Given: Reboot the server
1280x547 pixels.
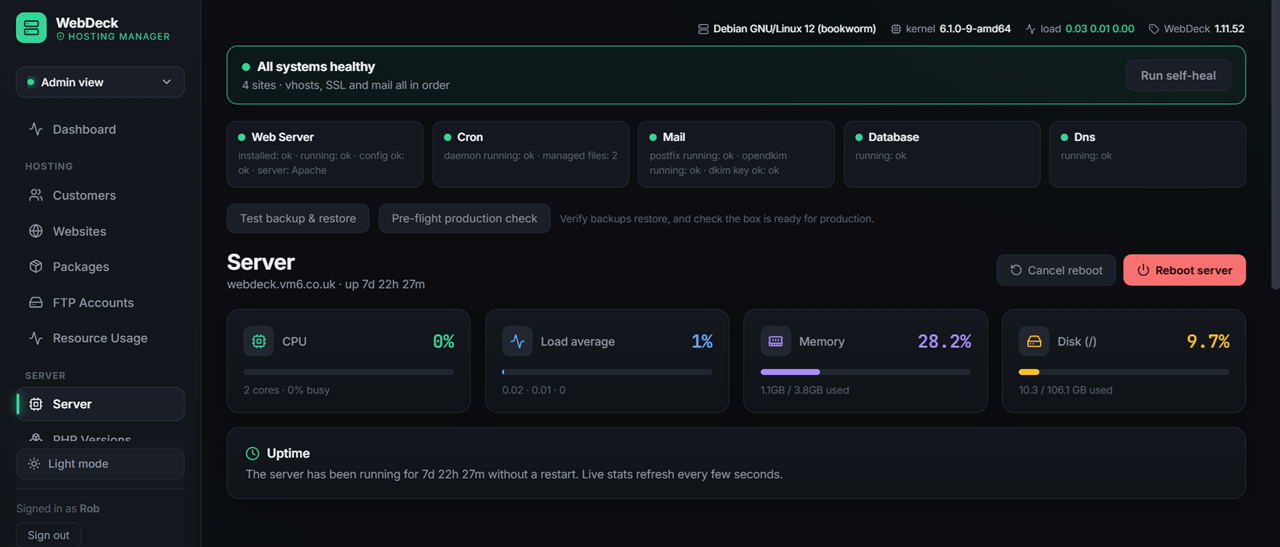Looking at the screenshot, I should pos(1184,270).
